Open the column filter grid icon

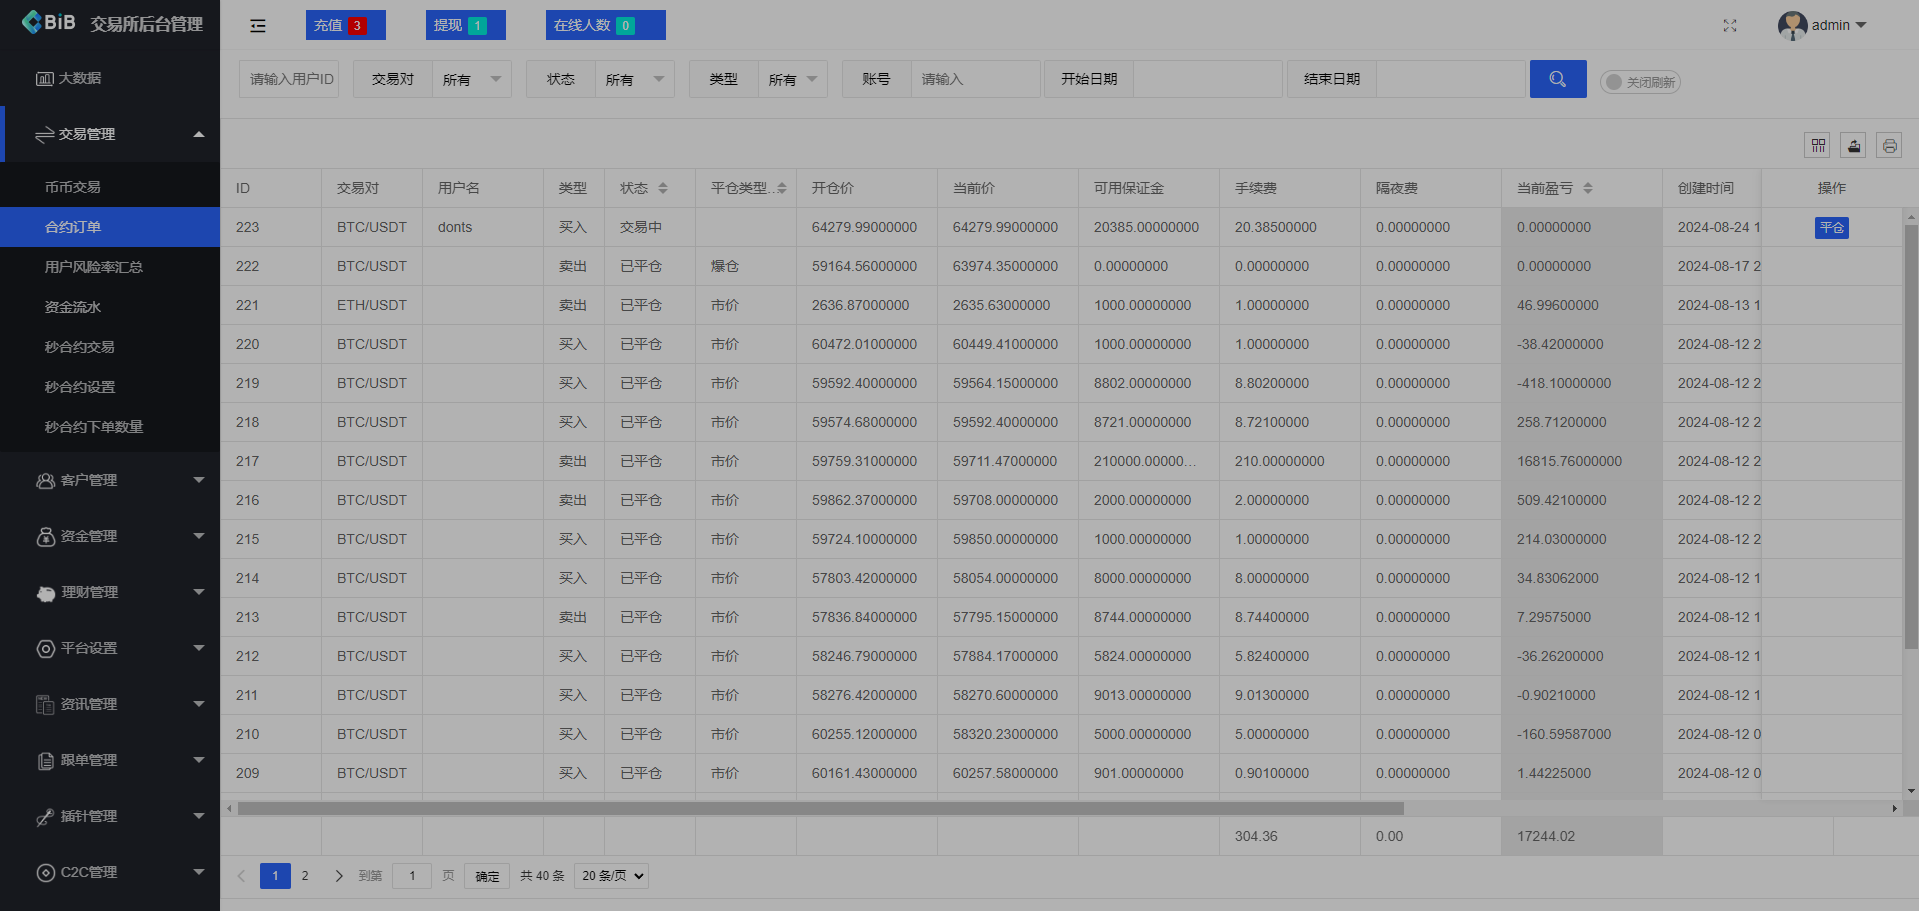[x=1818, y=145]
